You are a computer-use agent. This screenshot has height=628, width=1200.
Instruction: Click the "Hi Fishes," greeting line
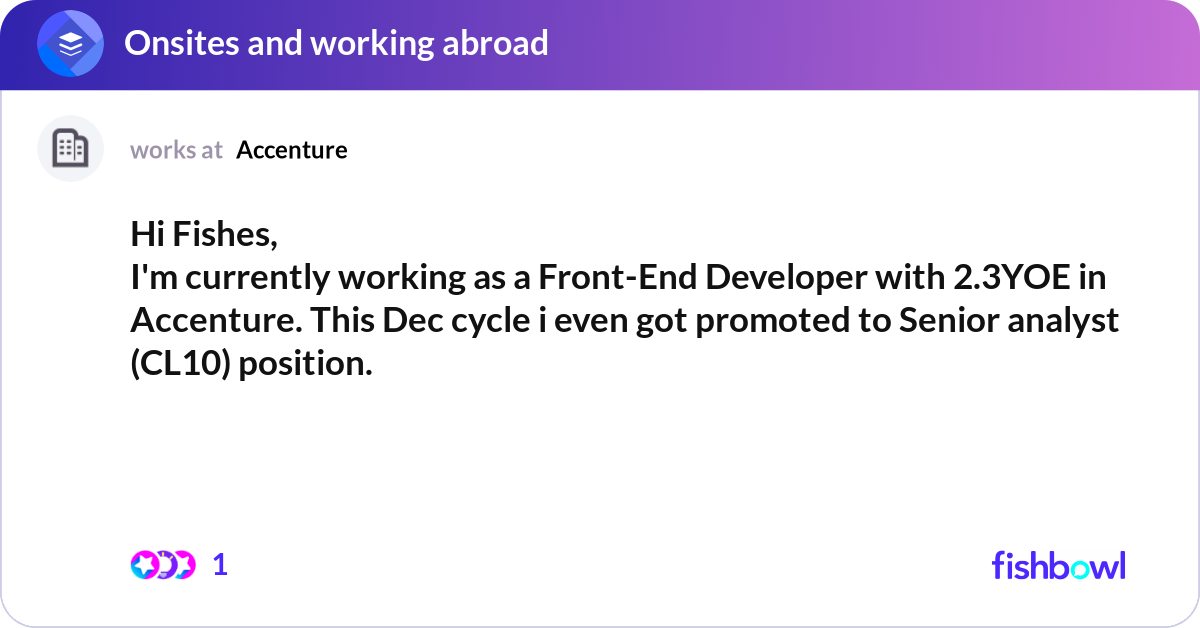coord(204,235)
